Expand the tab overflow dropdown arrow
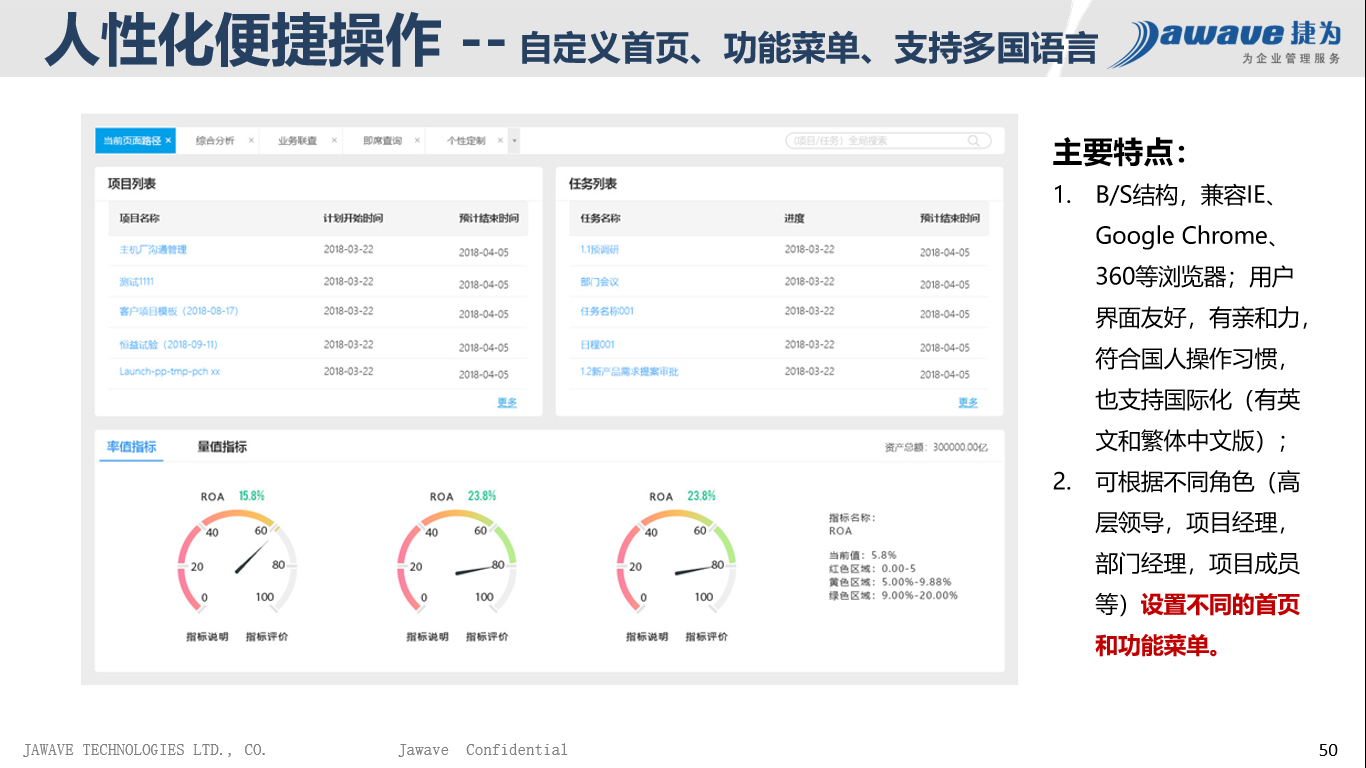 point(514,141)
